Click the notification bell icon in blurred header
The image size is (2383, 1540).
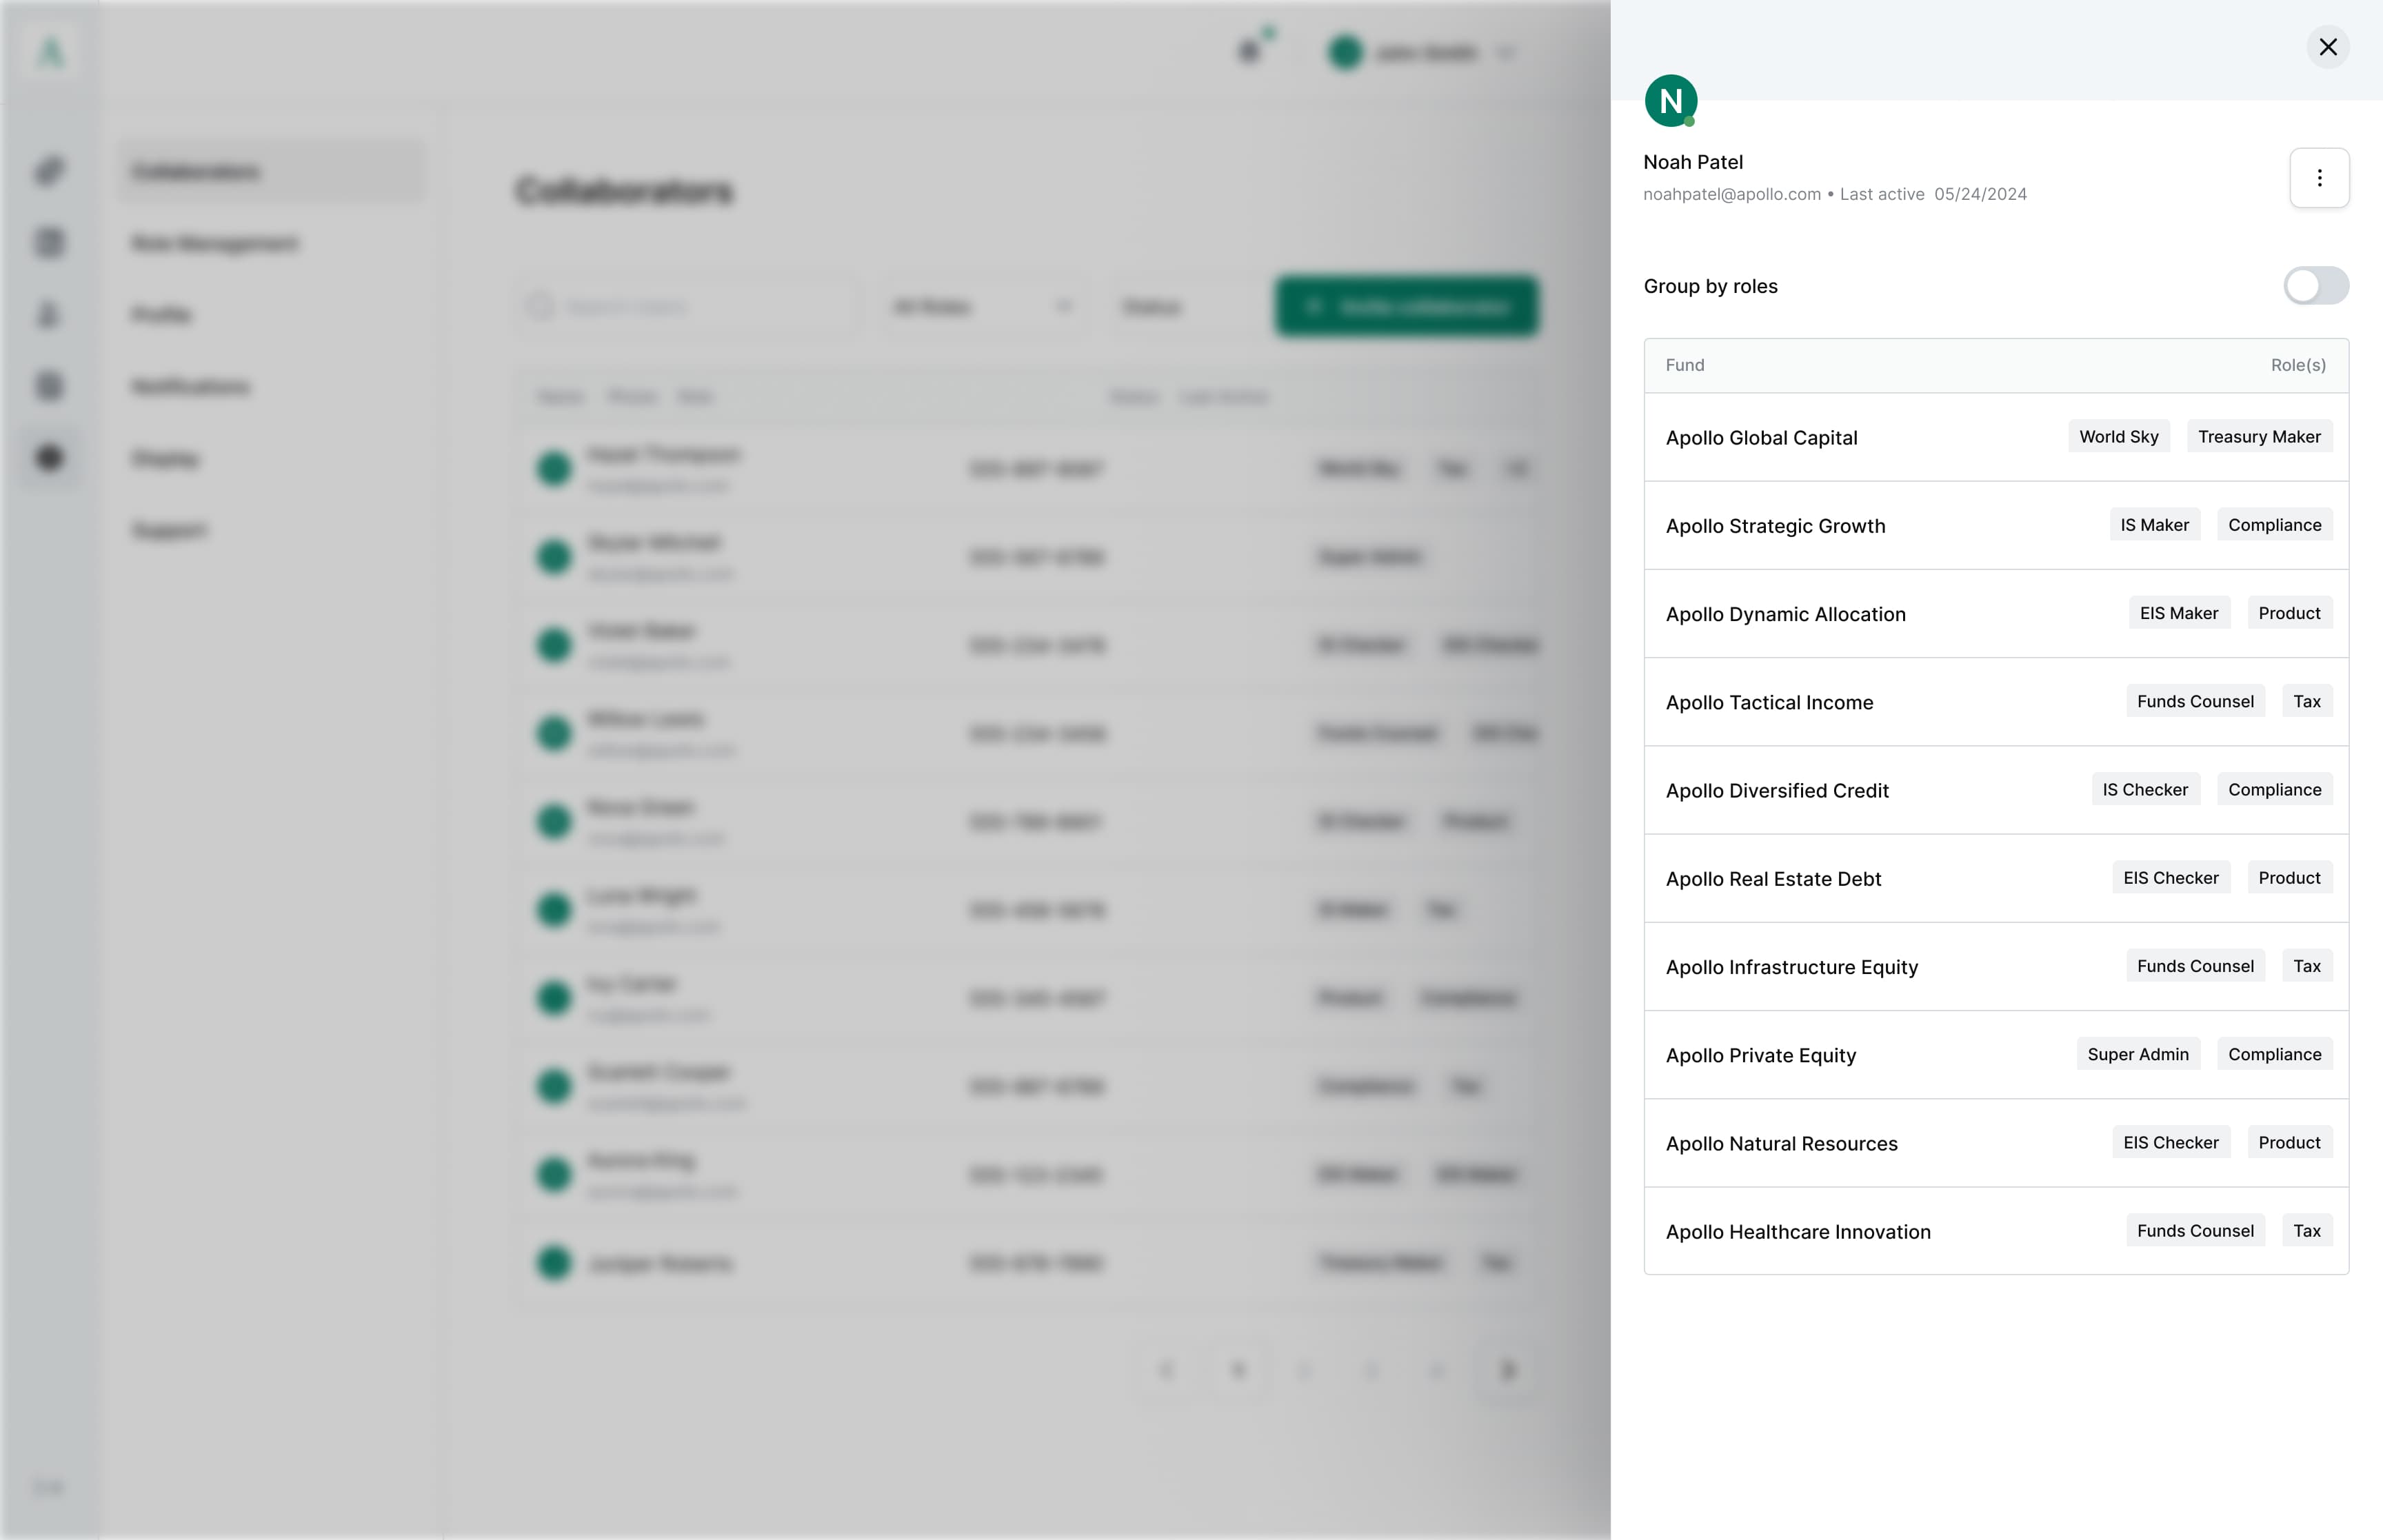pyautogui.click(x=1250, y=50)
